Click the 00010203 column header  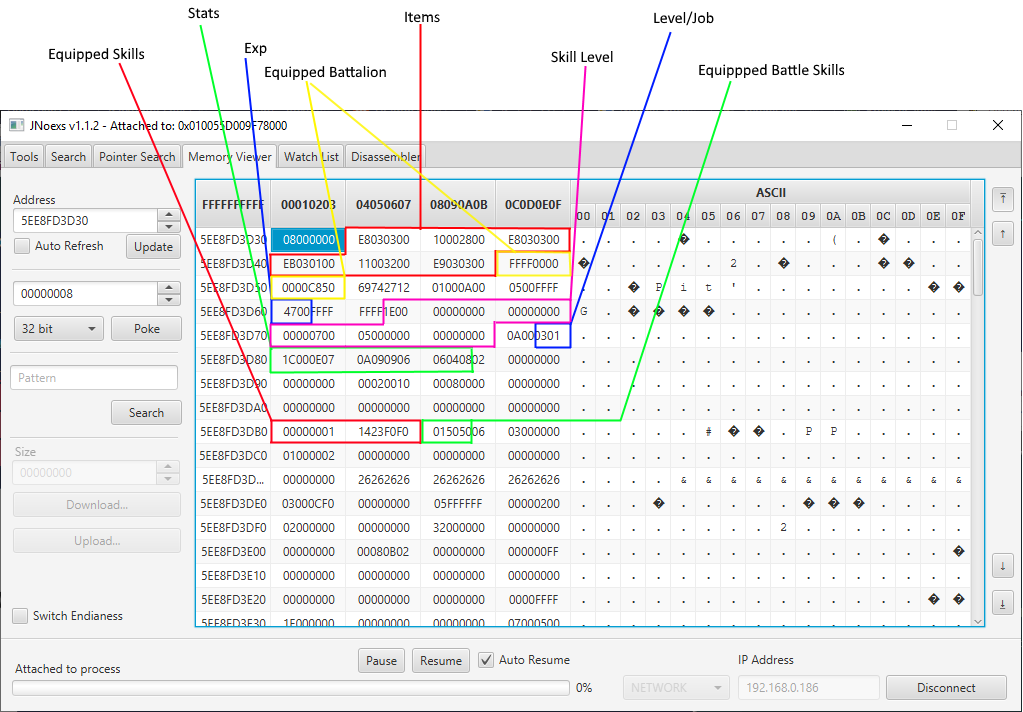[x=308, y=204]
